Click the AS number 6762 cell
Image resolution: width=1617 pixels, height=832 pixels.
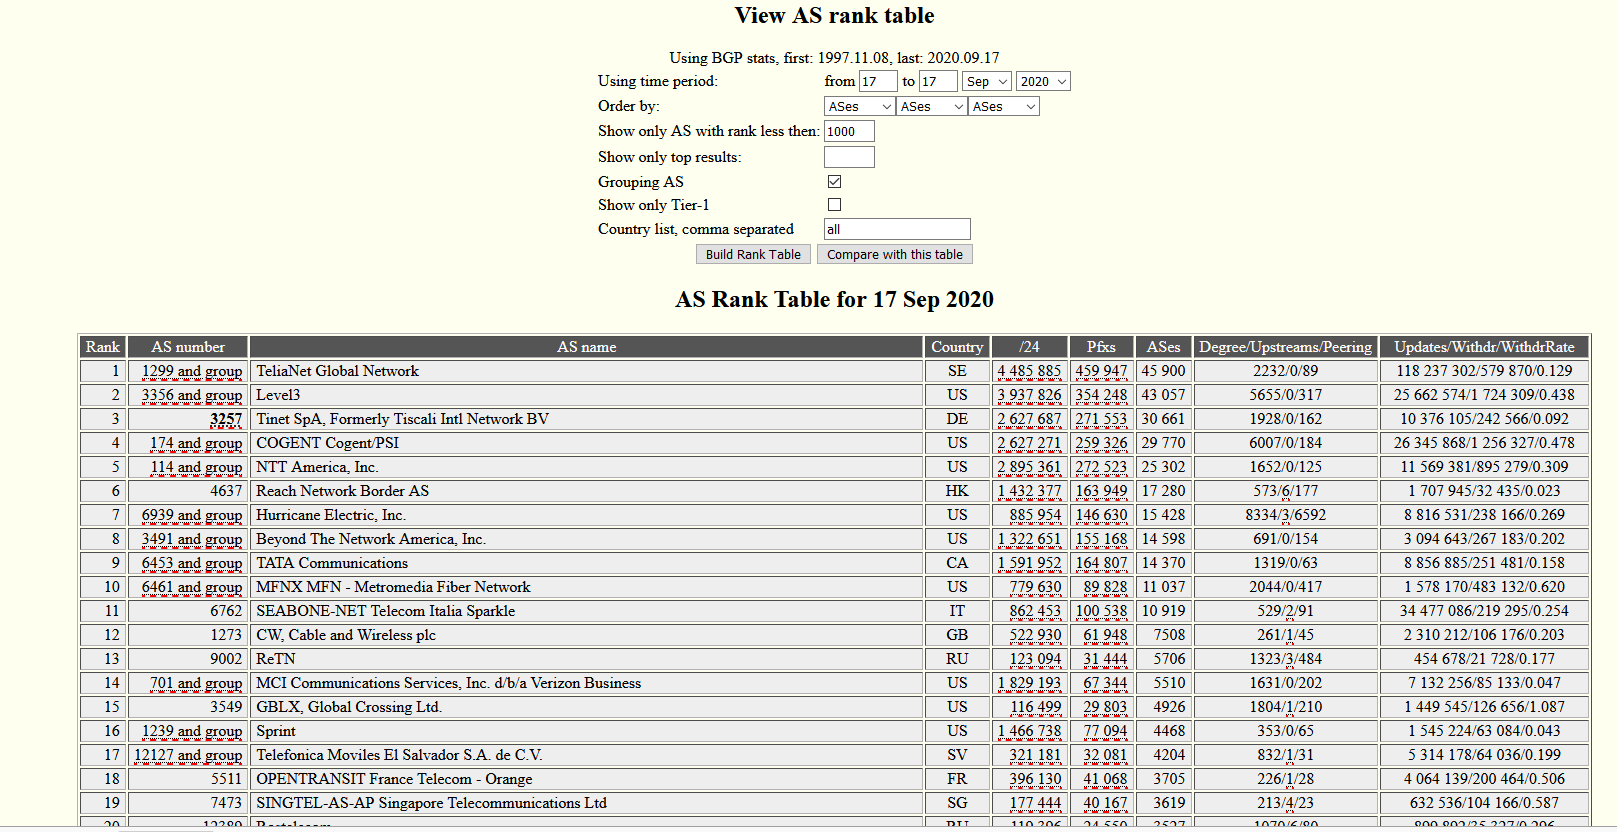(x=188, y=611)
